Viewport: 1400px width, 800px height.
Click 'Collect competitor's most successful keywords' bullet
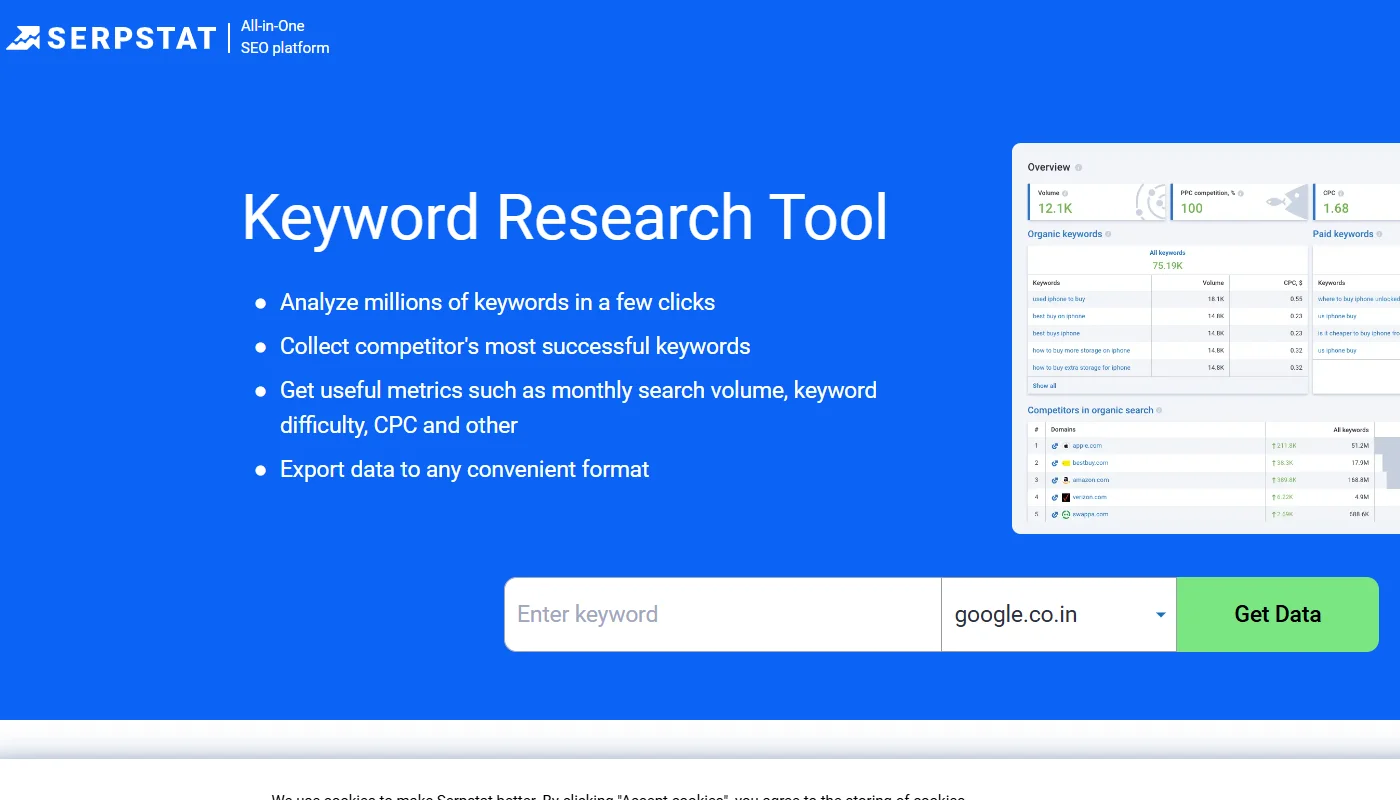click(515, 346)
